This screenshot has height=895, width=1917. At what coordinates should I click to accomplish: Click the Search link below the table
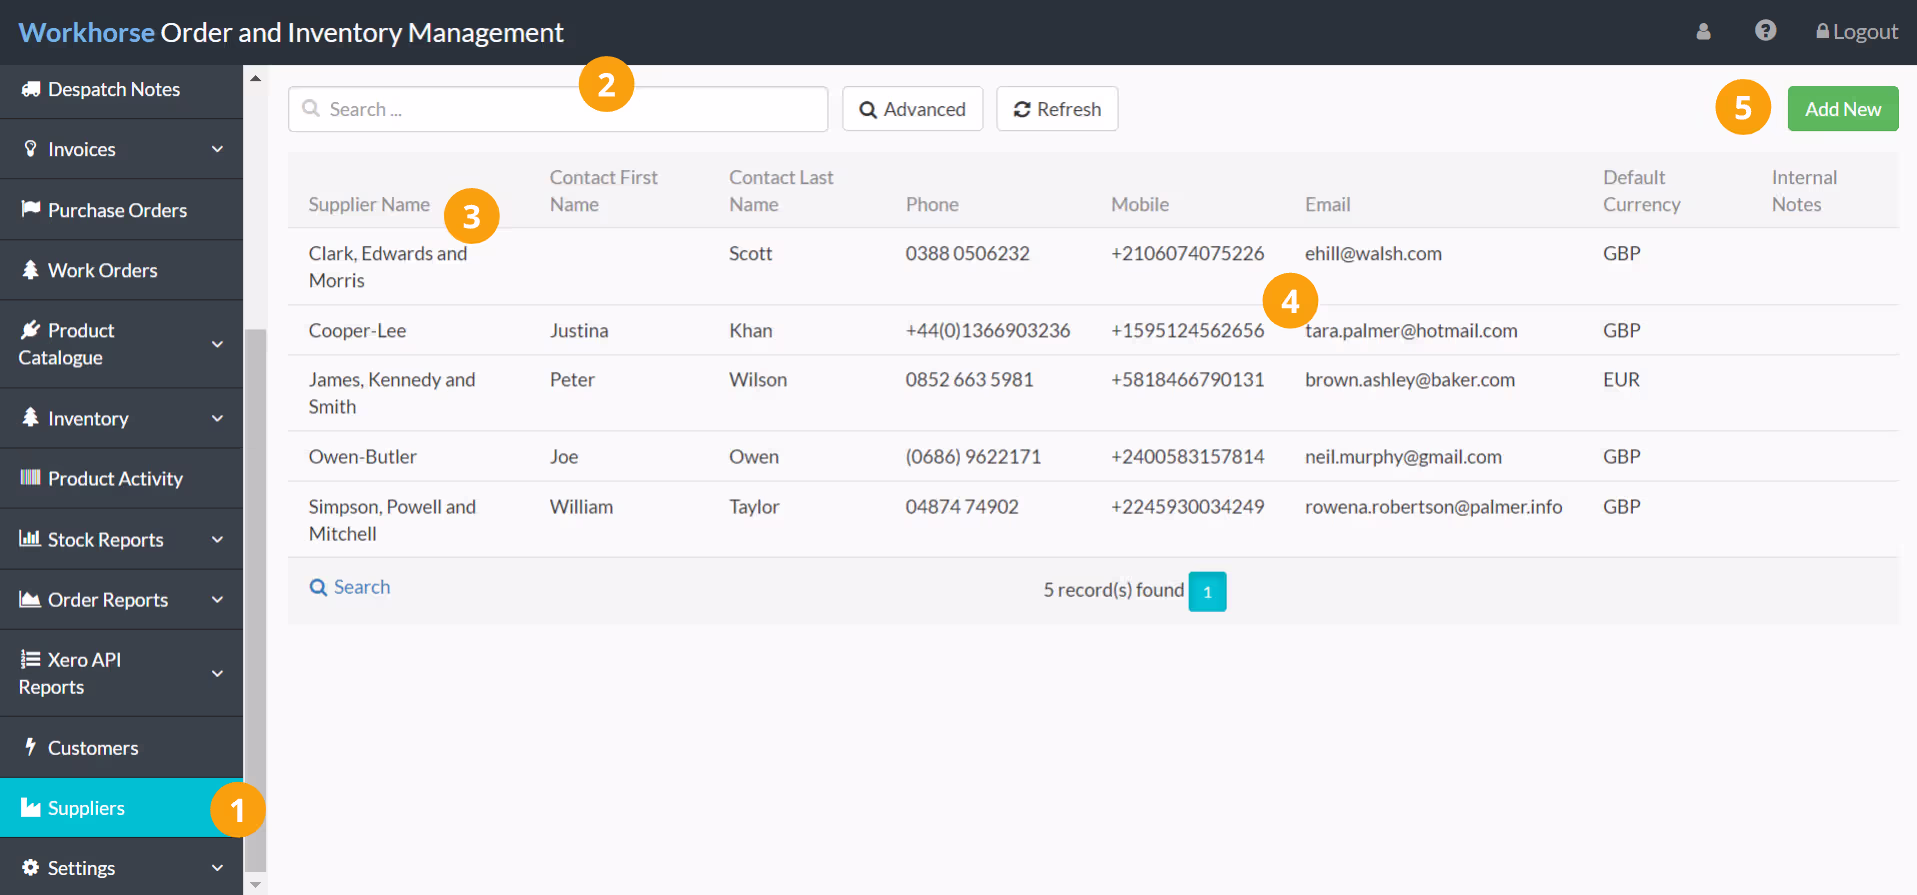[x=350, y=587]
